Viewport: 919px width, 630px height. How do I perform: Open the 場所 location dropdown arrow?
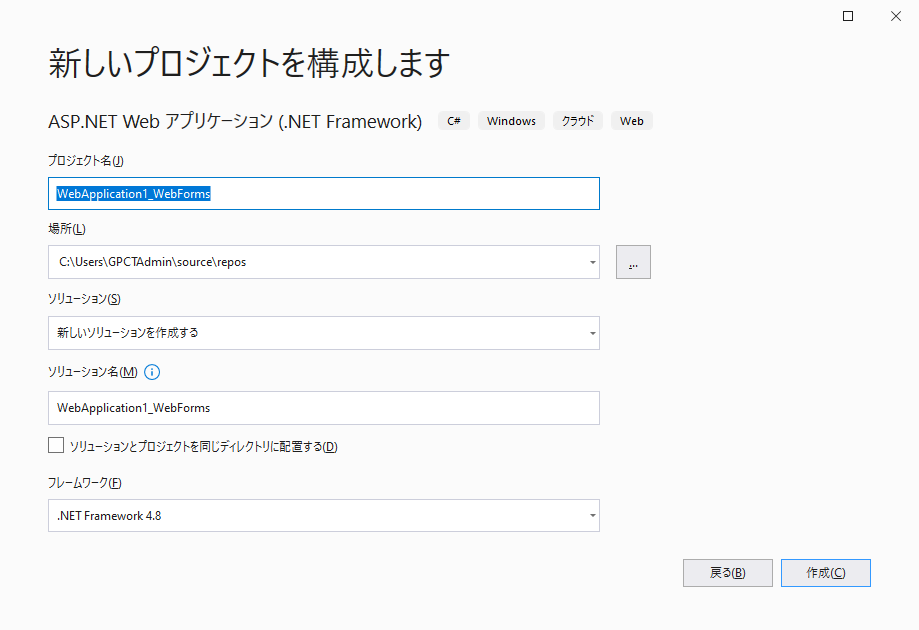(593, 262)
